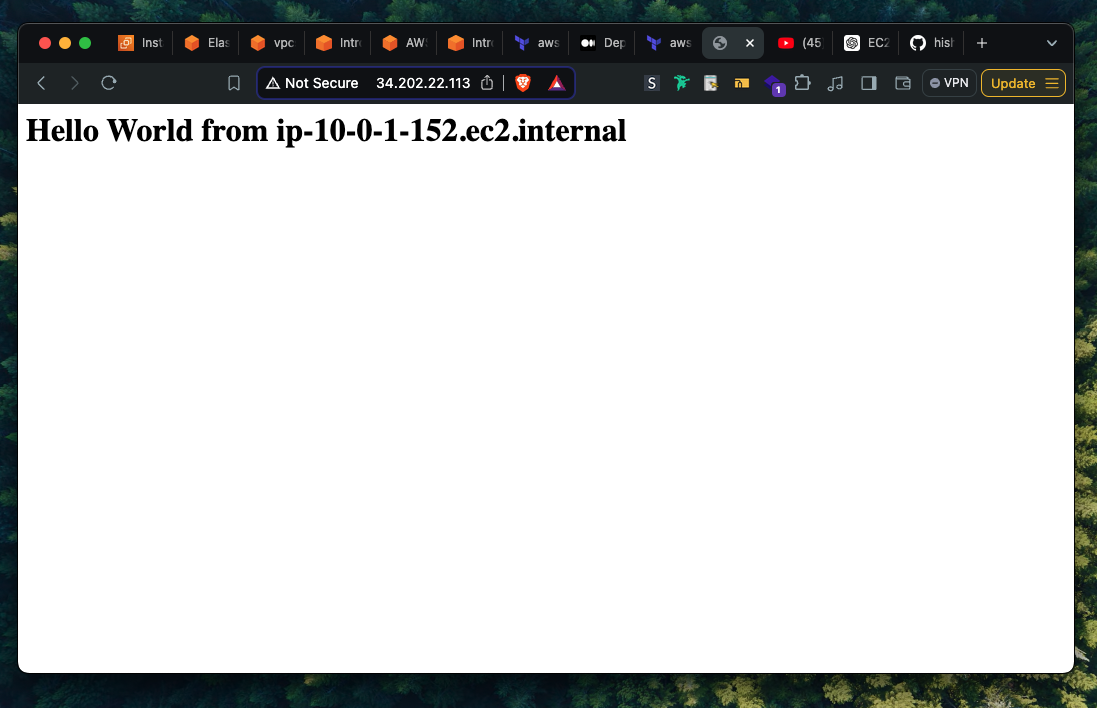Screen dimensions: 1097x708
Task: Share this page using the share icon
Action: (x=487, y=83)
